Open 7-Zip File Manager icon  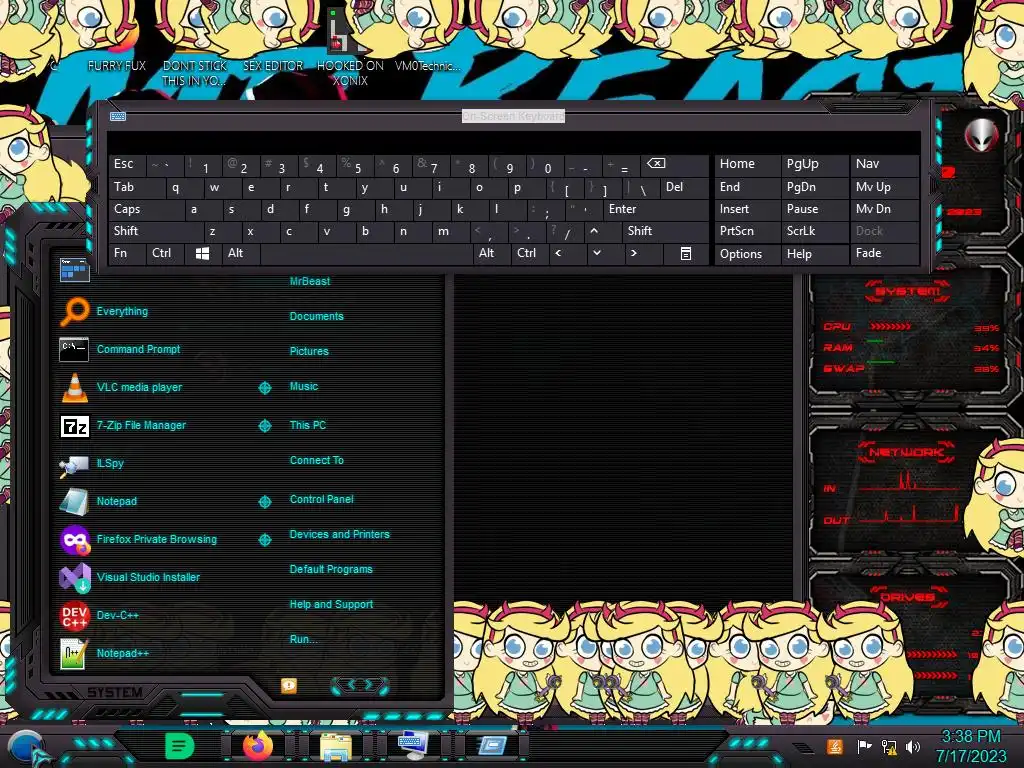[74, 426]
